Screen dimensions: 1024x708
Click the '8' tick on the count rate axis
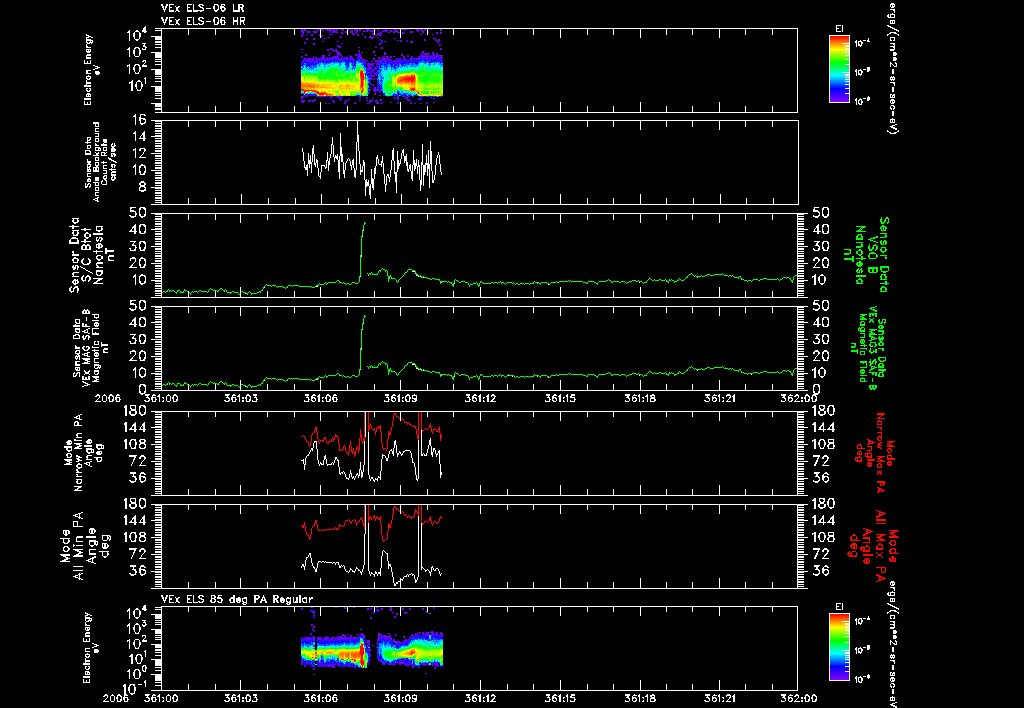point(142,188)
